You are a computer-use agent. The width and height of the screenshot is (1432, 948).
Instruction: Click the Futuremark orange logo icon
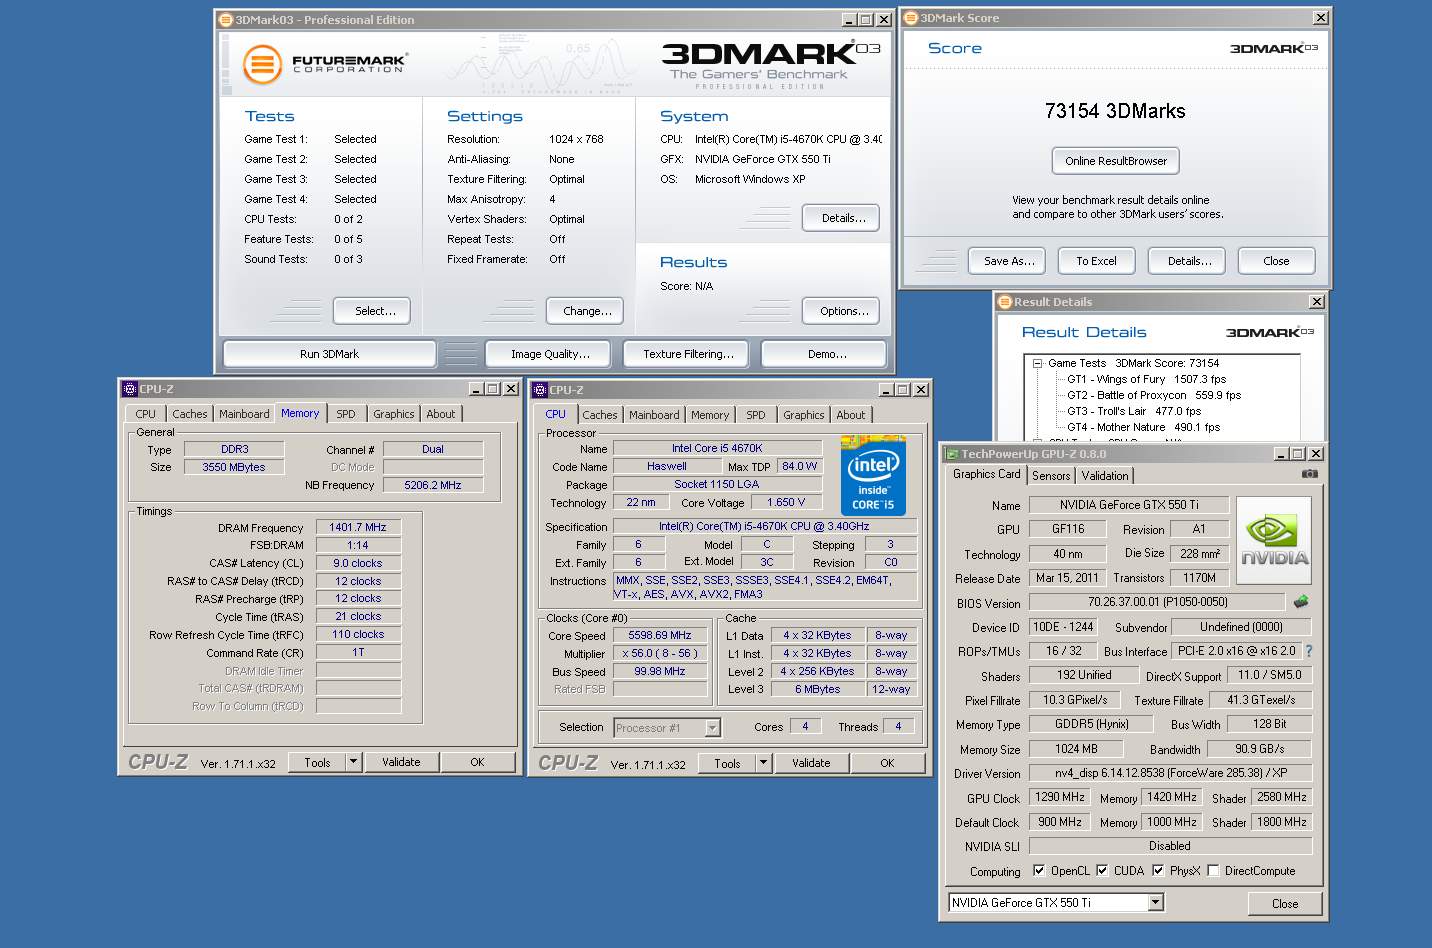[x=262, y=65]
